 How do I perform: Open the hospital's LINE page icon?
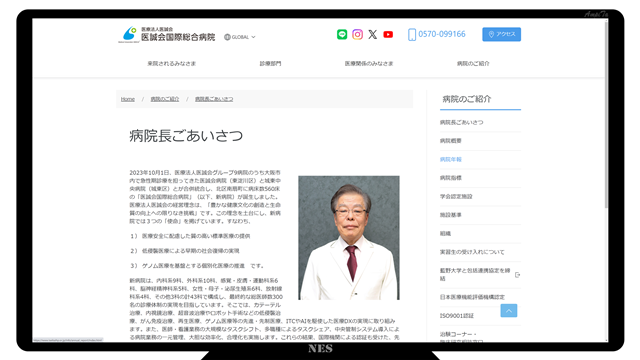342,34
